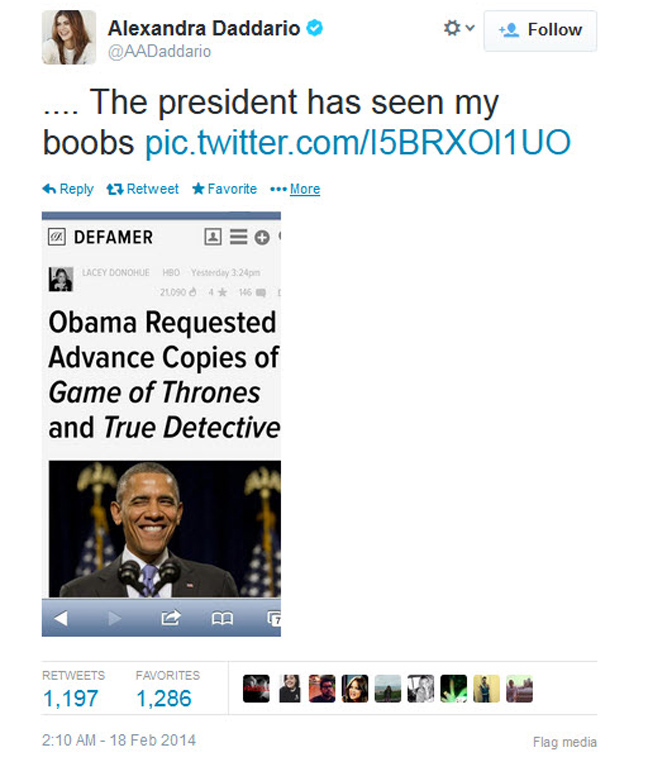Tap the browser back arrow
648x757 pixels.
(61, 619)
